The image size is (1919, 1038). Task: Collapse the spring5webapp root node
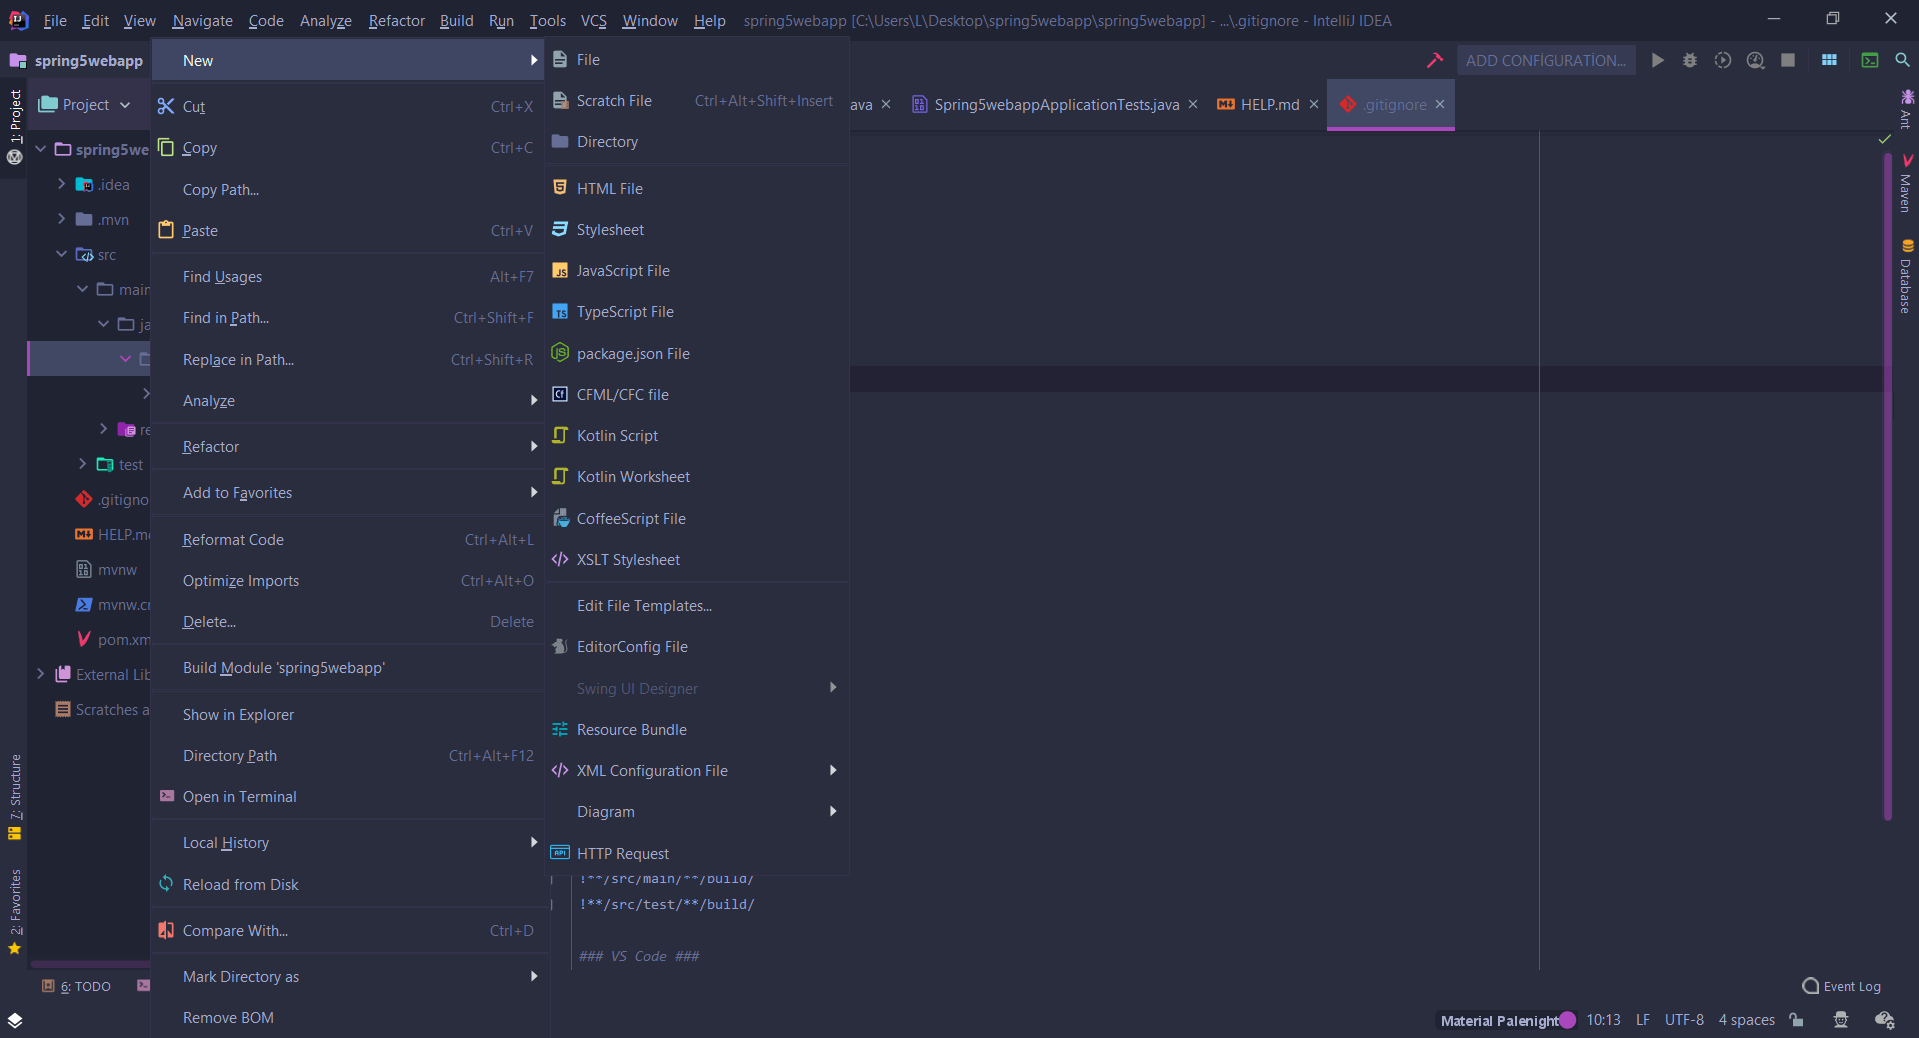40,149
